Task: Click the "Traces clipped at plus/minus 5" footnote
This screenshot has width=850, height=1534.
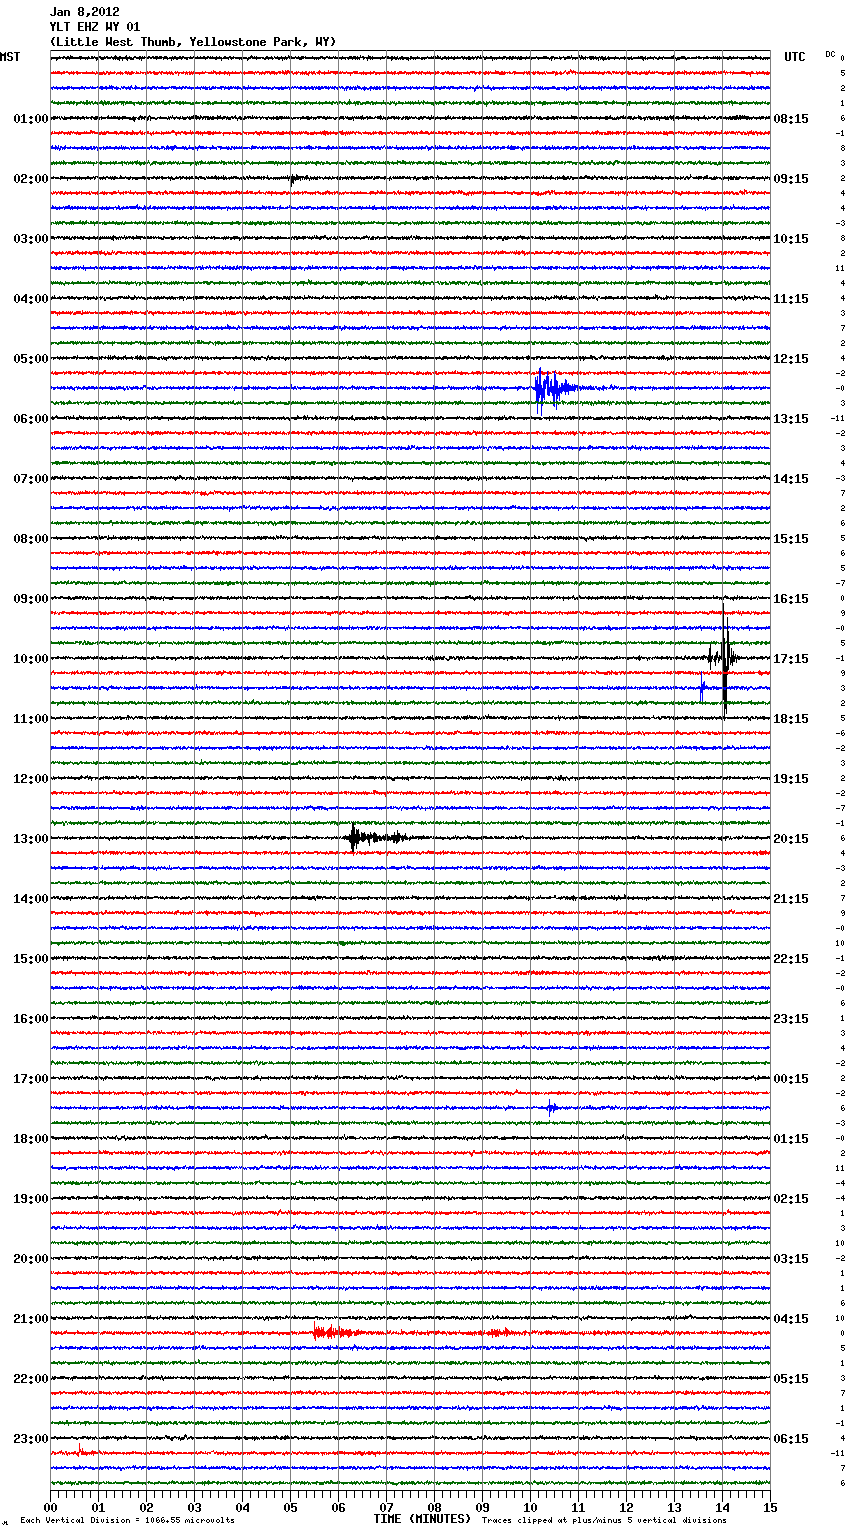Action: click(x=604, y=1520)
